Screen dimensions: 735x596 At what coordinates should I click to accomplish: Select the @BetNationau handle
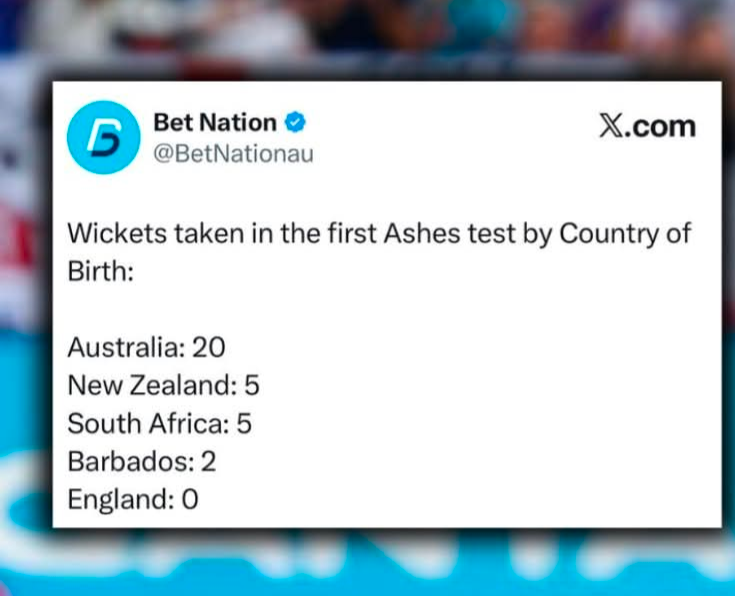point(233,155)
